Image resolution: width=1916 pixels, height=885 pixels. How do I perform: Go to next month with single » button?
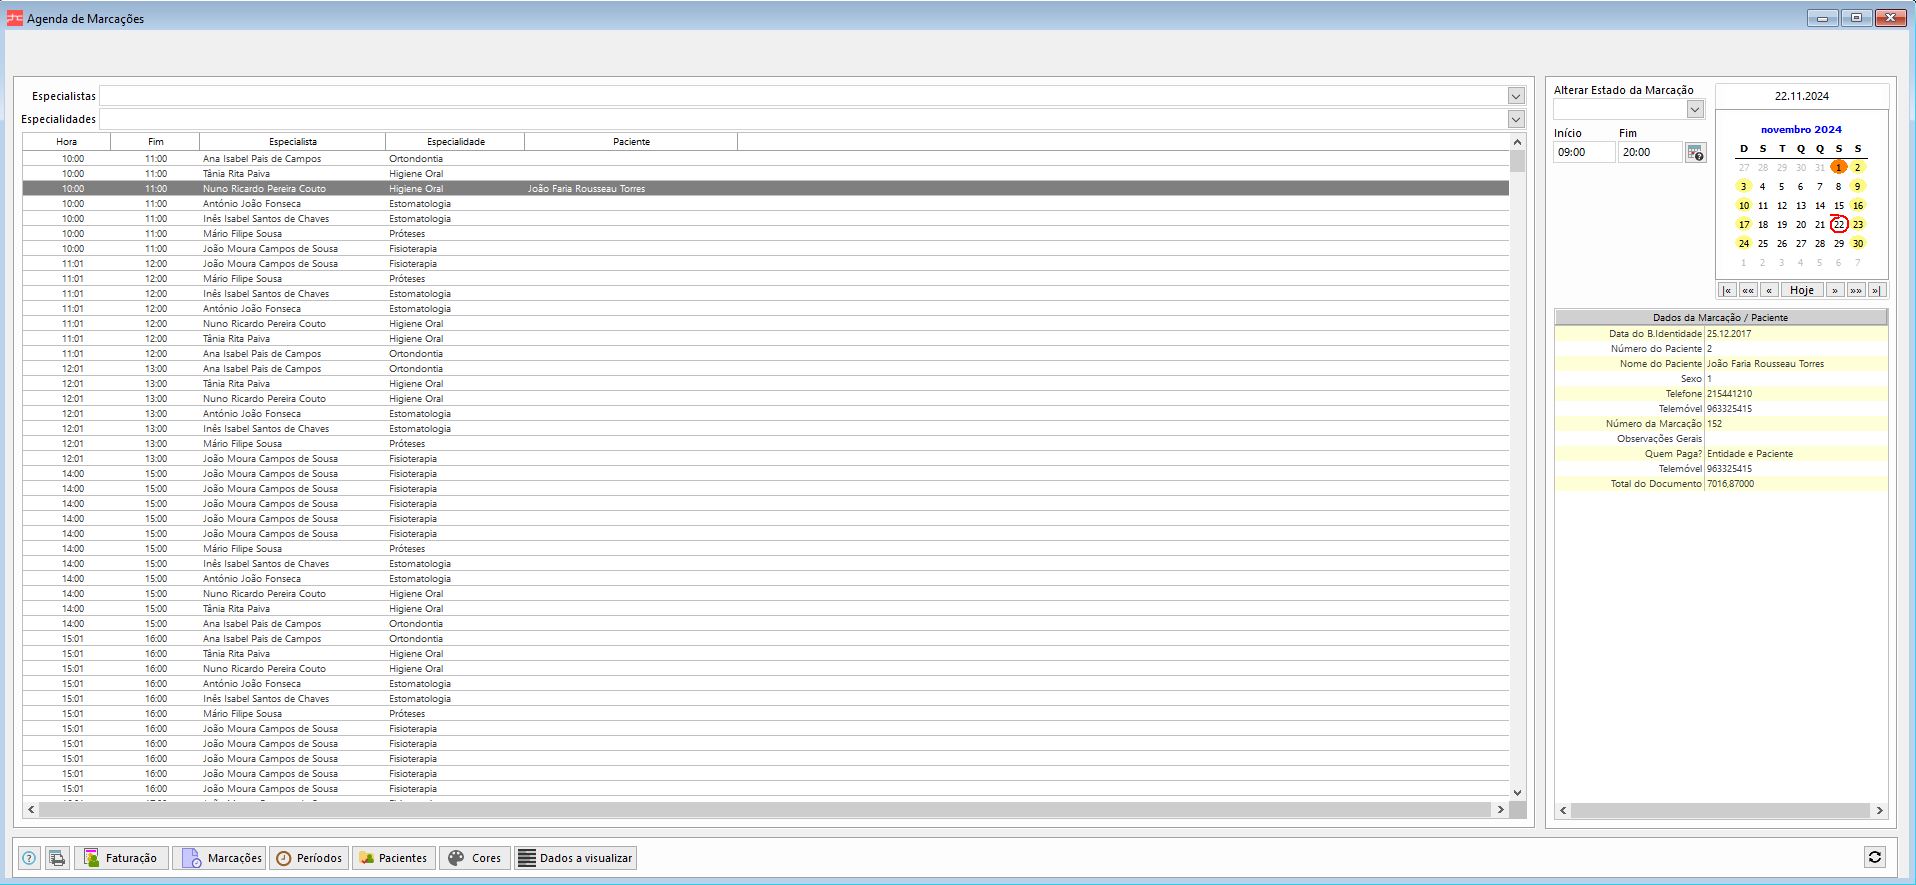pos(1834,290)
